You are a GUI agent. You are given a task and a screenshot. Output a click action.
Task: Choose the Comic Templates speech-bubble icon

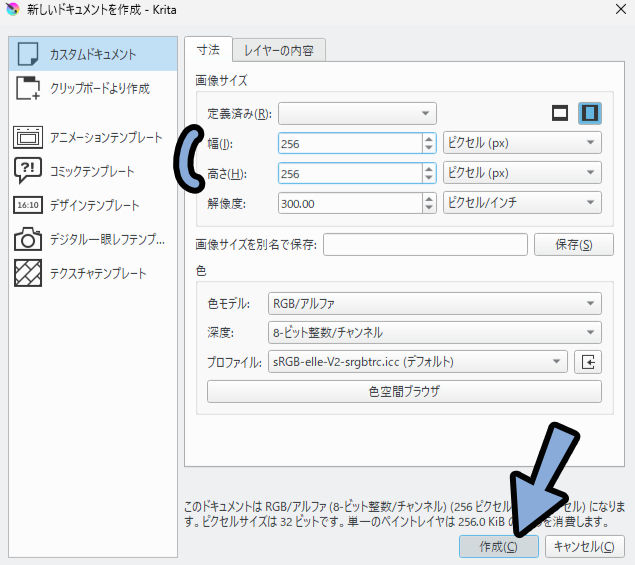(x=28, y=171)
